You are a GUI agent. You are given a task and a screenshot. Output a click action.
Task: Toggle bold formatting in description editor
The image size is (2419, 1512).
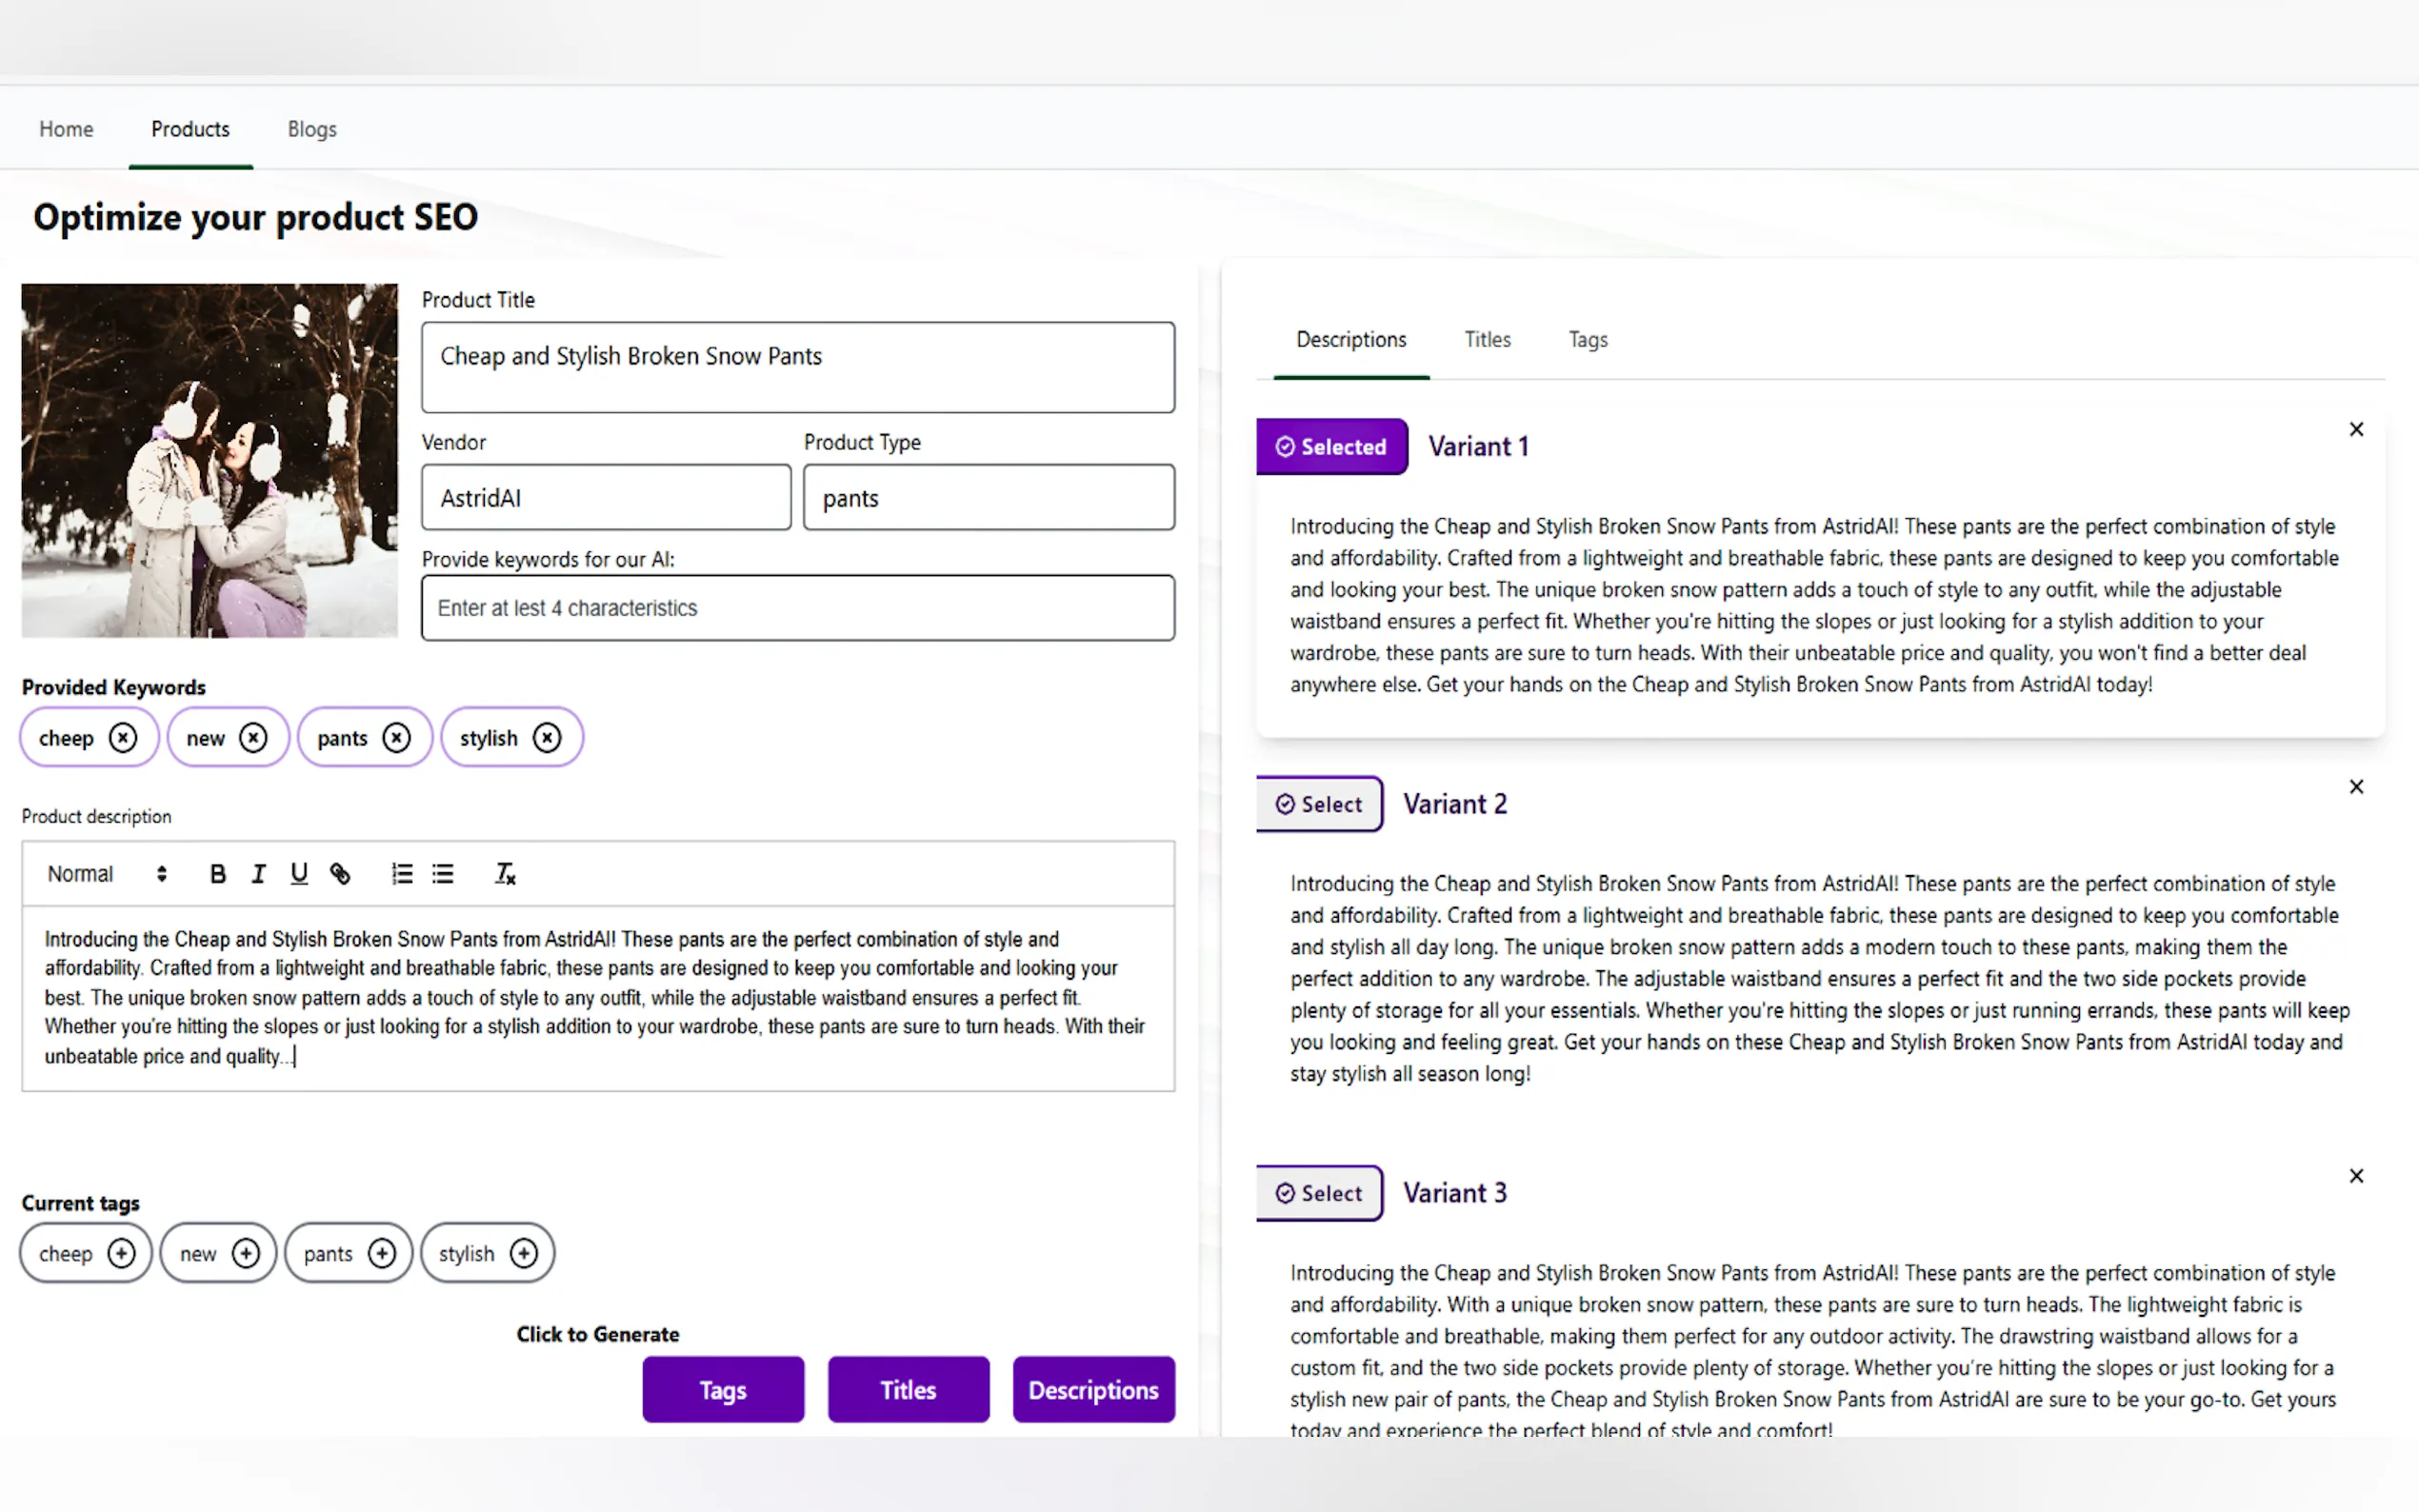tap(217, 874)
